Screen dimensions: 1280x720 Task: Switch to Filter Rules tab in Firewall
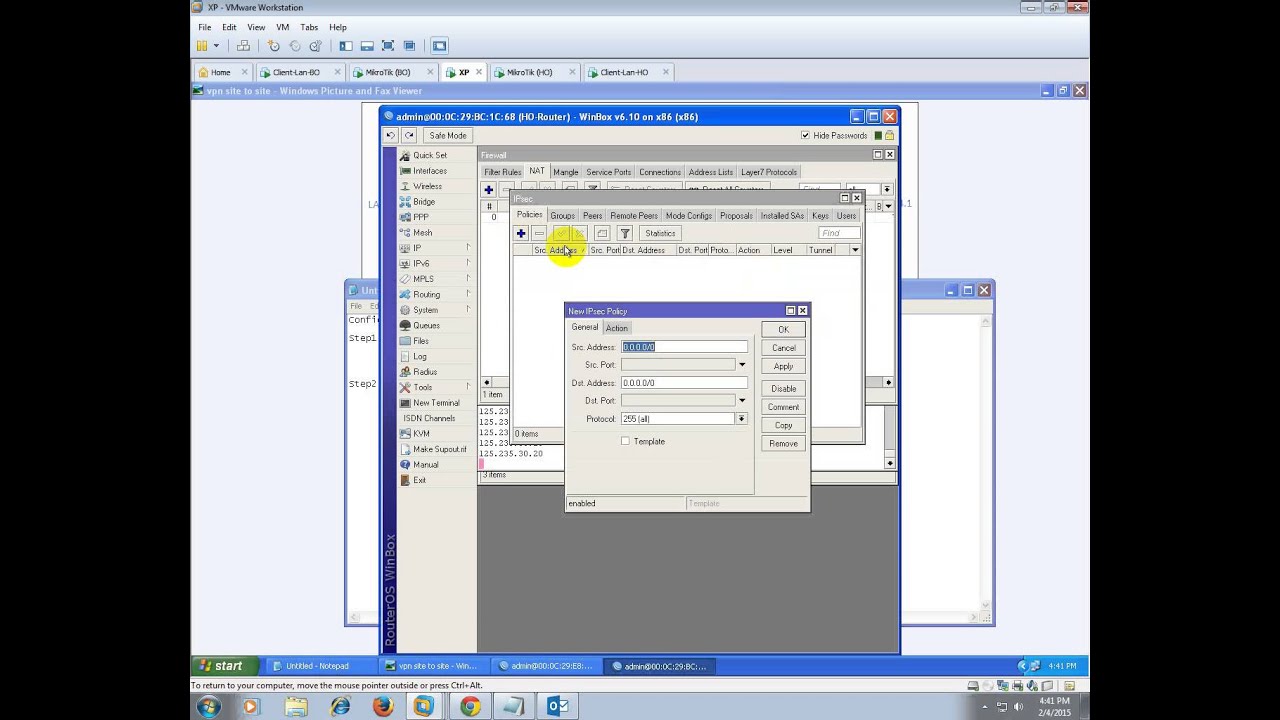tap(502, 172)
